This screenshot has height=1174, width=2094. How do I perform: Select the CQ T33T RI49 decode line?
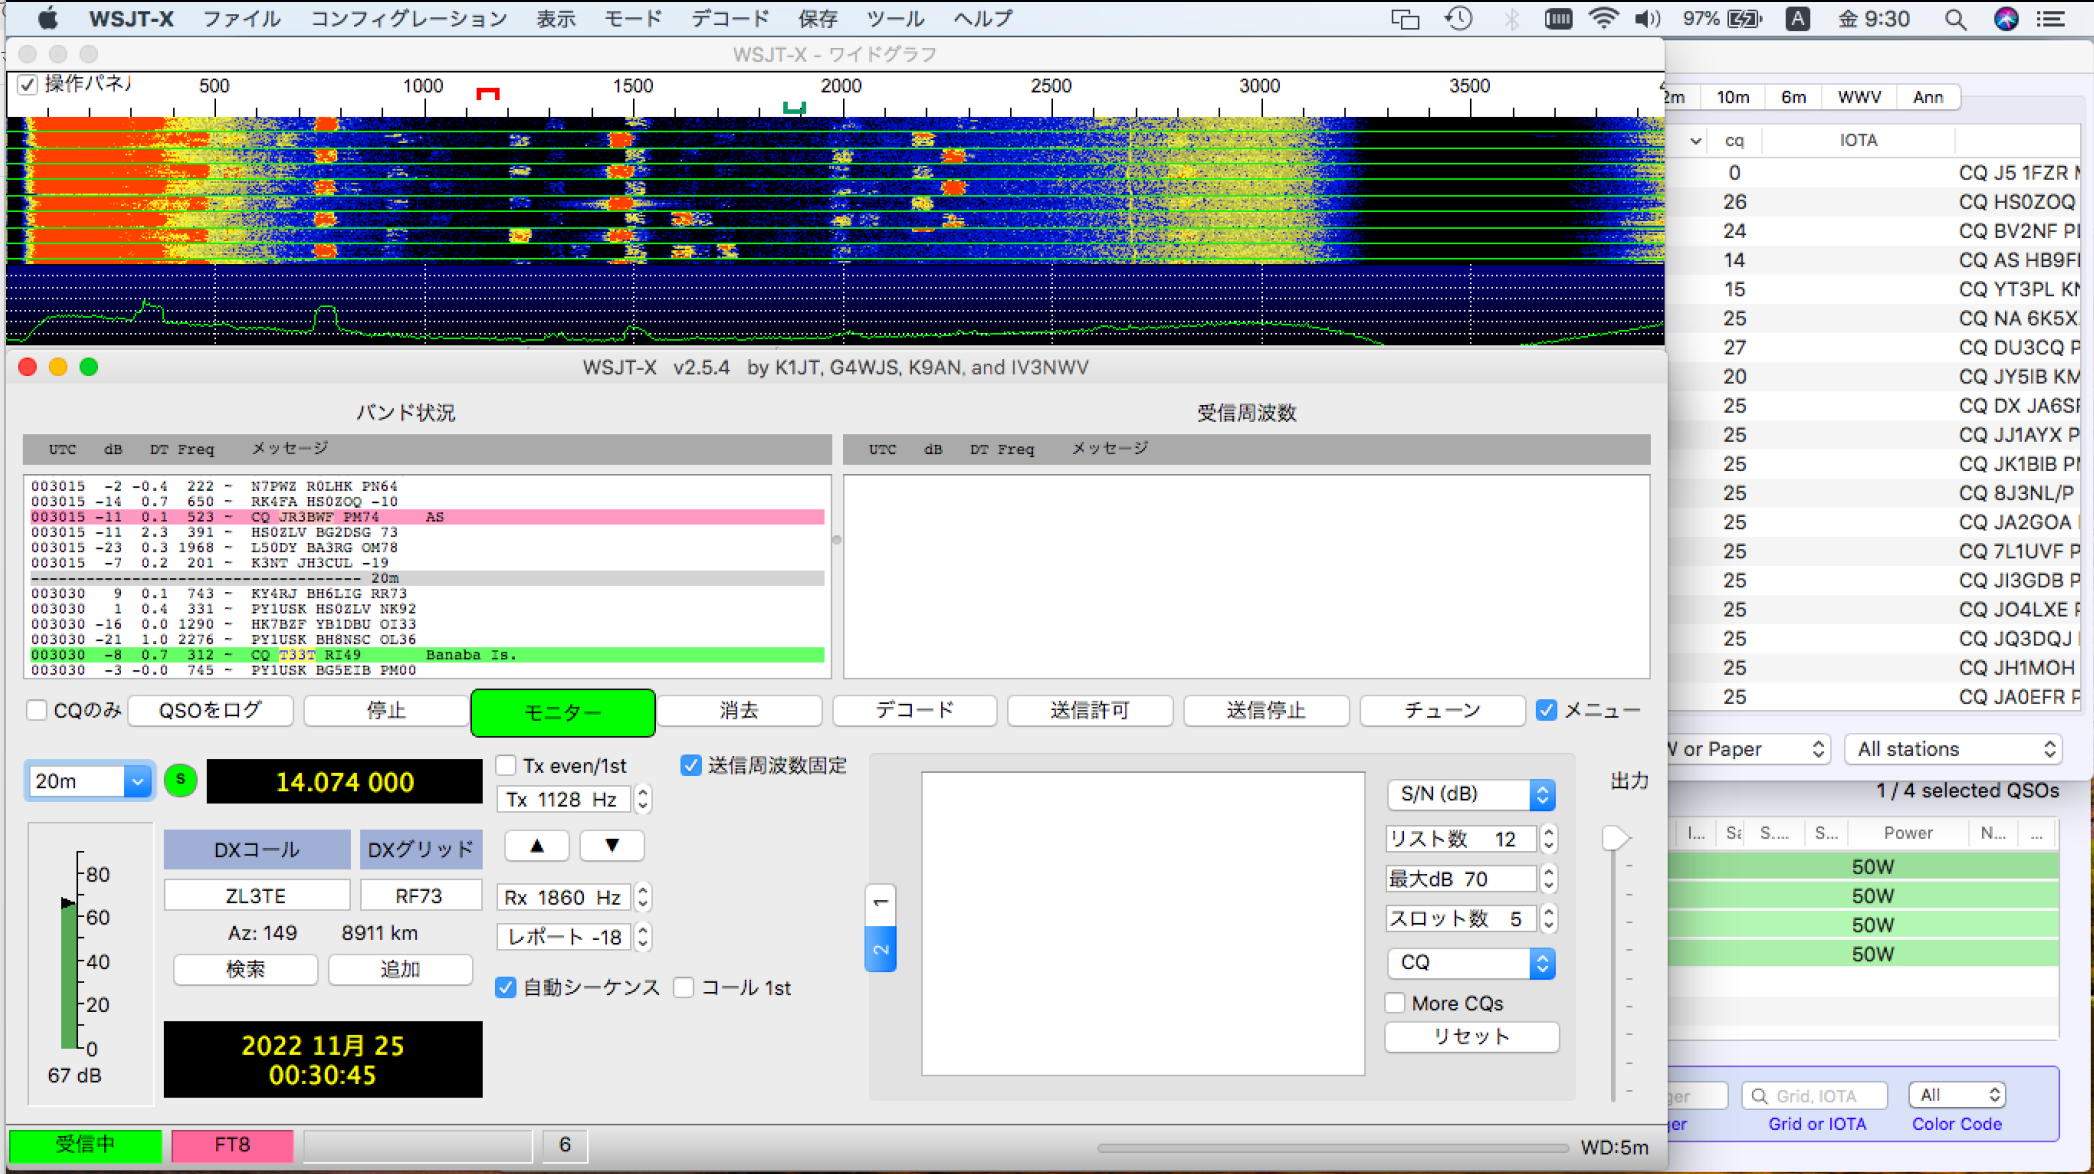[427, 655]
